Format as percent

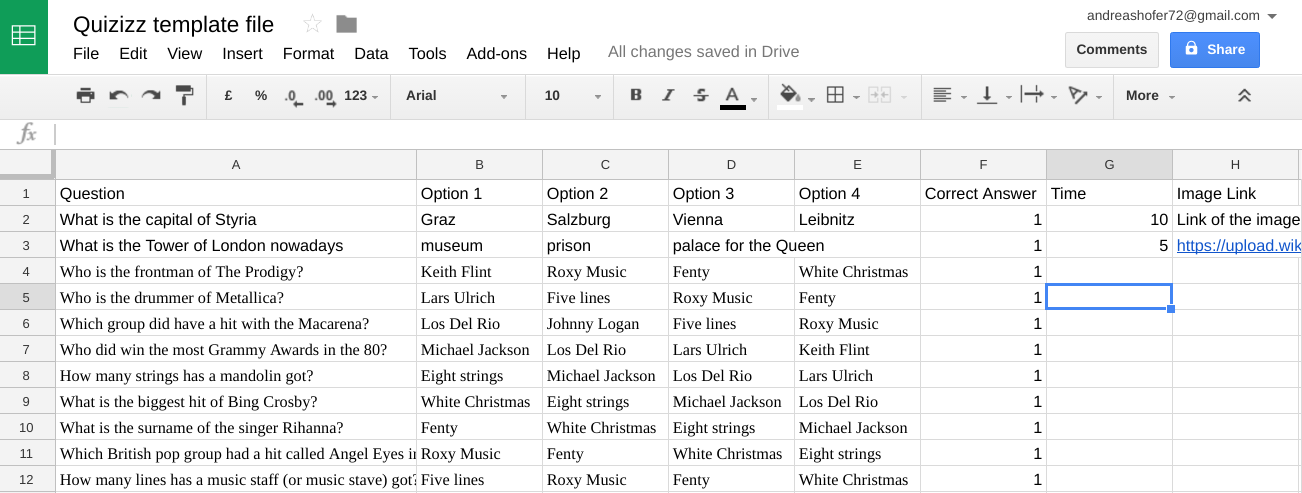[x=261, y=95]
